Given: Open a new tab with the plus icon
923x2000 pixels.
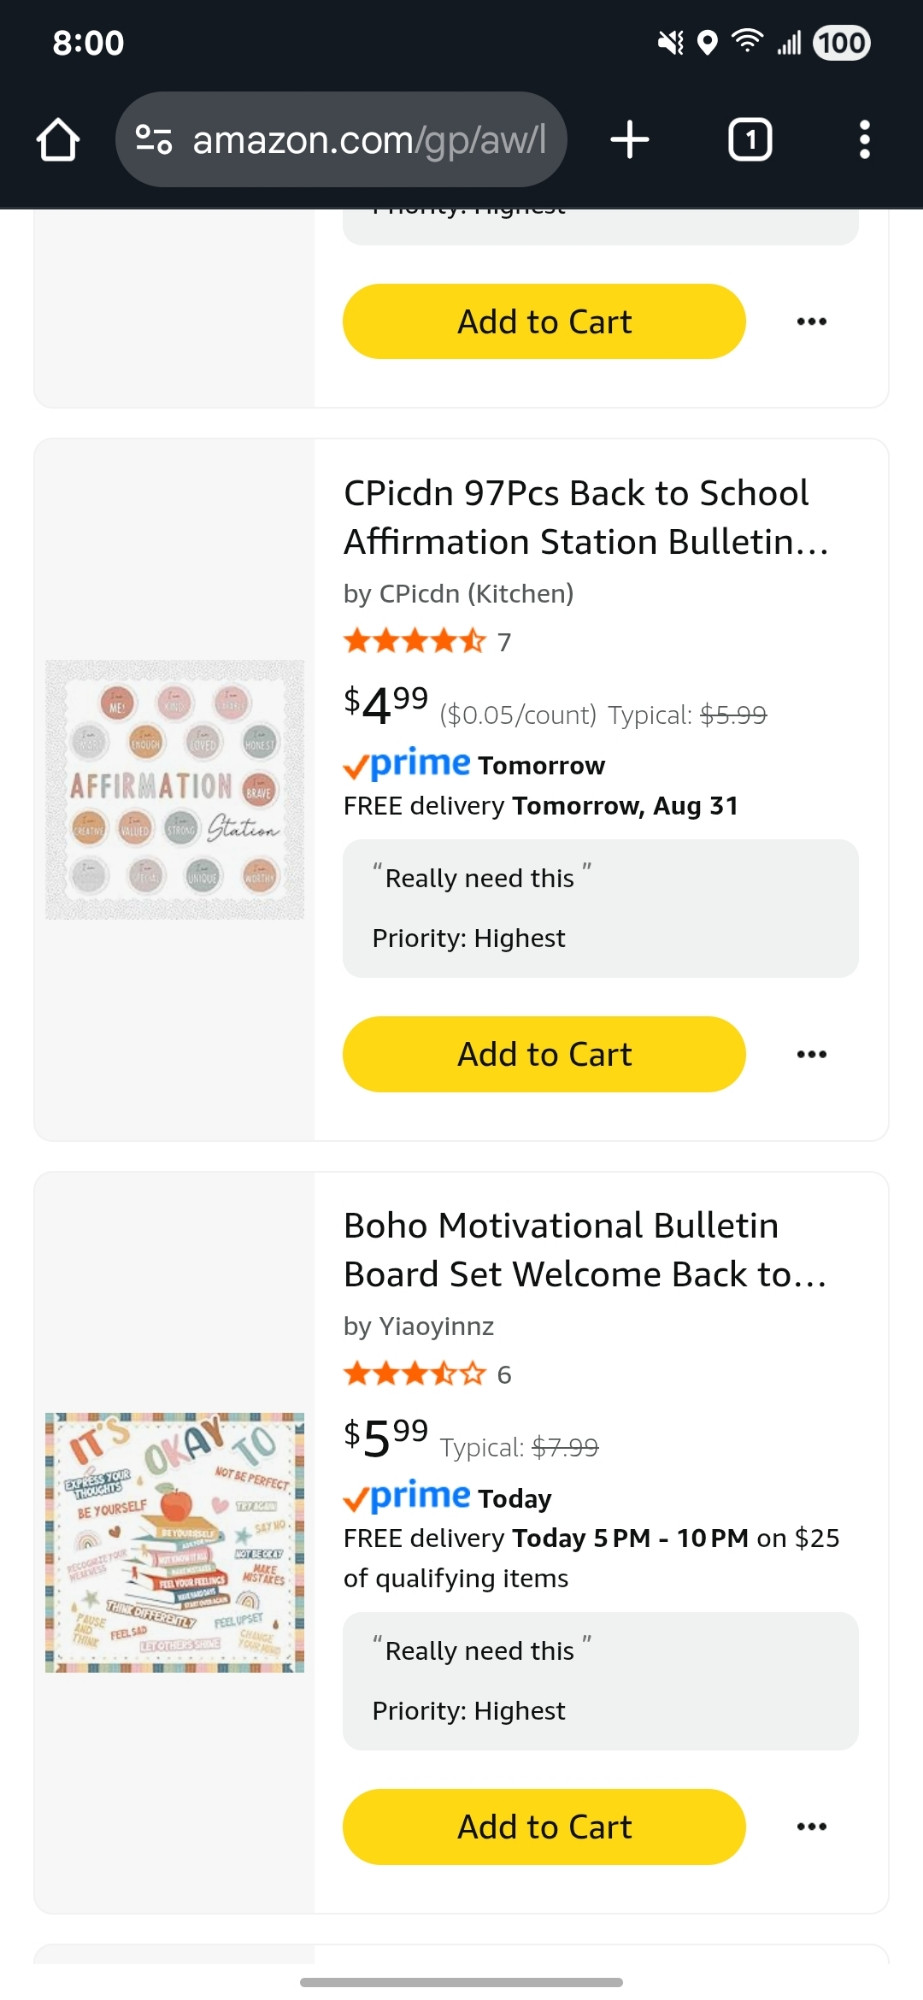Looking at the screenshot, I should click(x=630, y=140).
